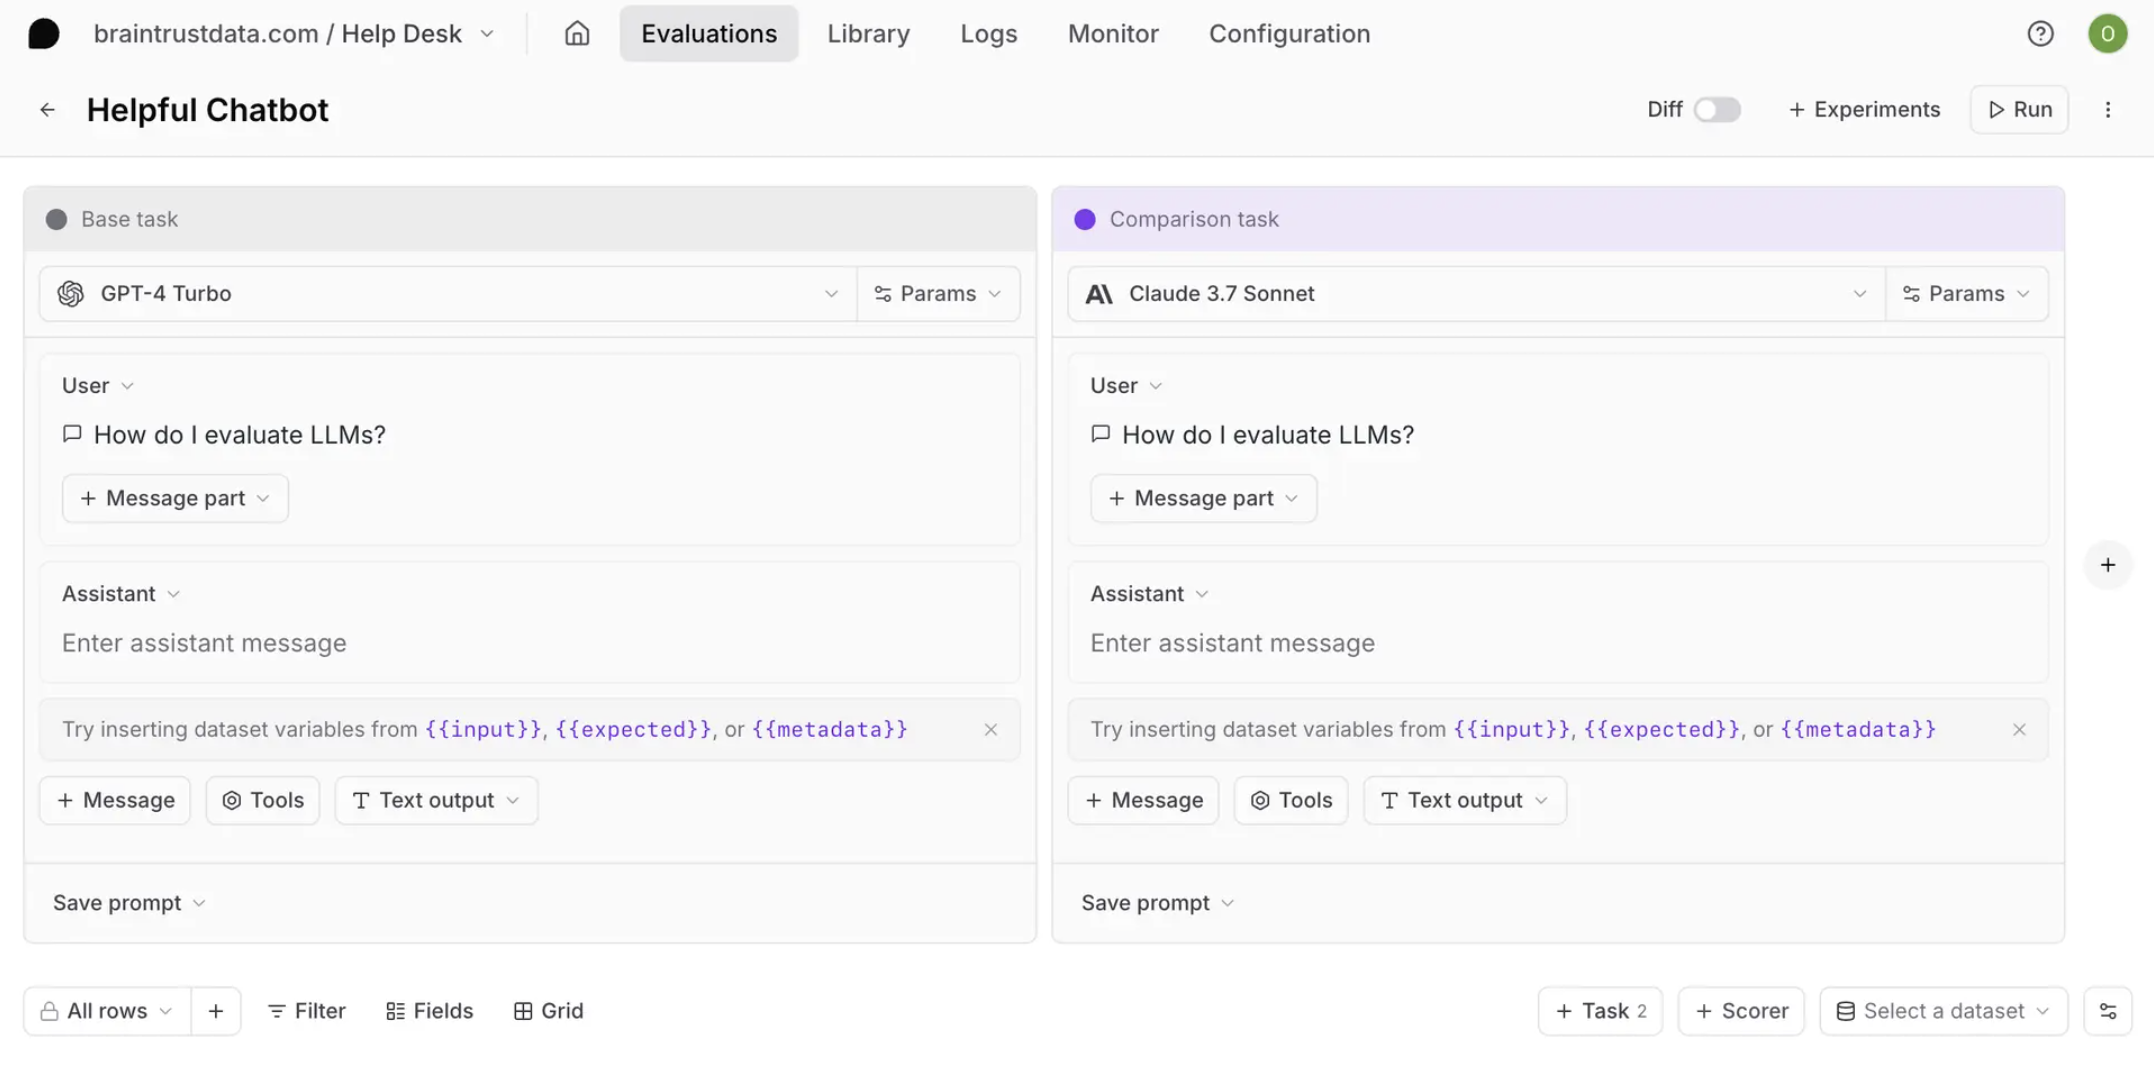Open the Select a dataset dropdown
Image resolution: width=2154 pixels, height=1066 pixels.
pyautogui.click(x=1943, y=1011)
